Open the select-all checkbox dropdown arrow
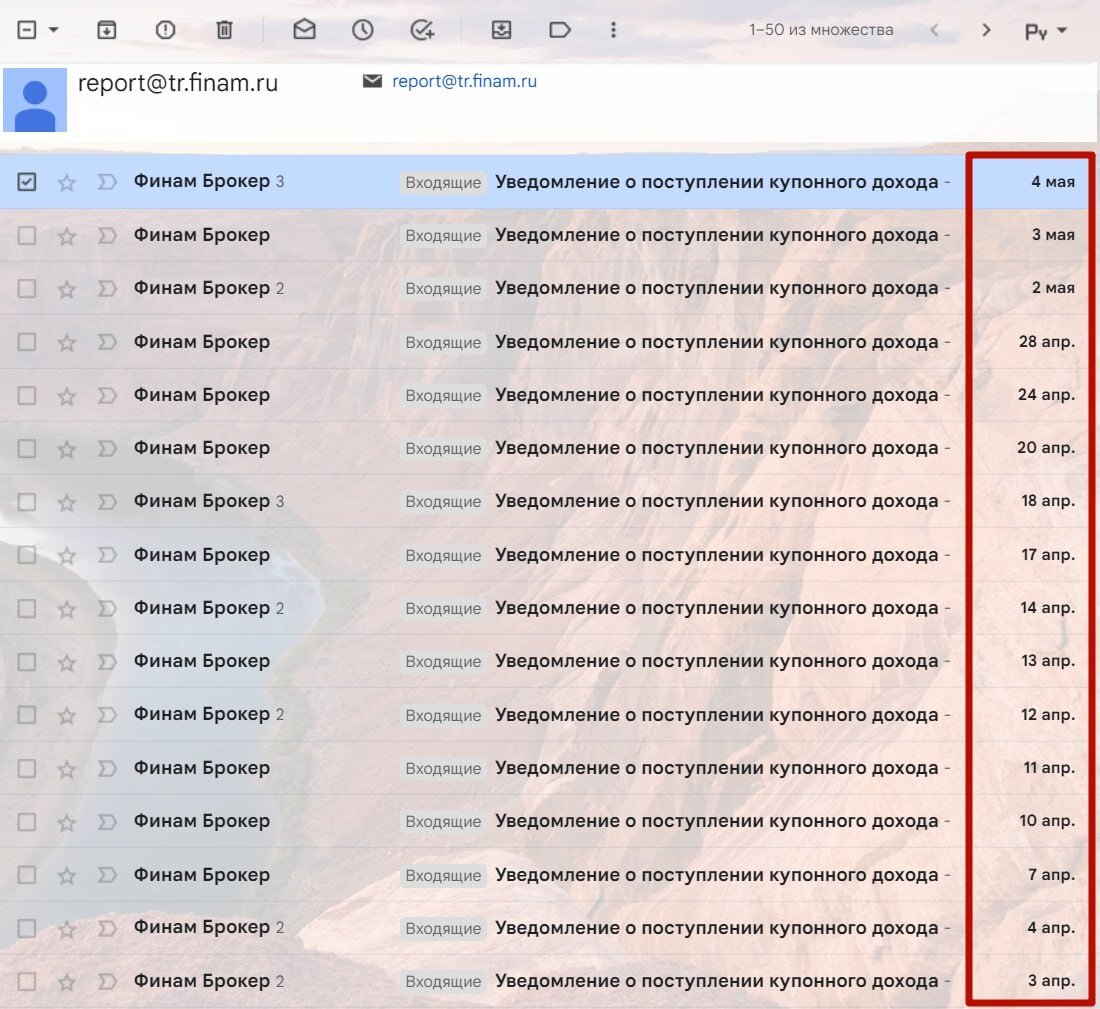Viewport: 1100px width, 1009px height. [x=54, y=30]
